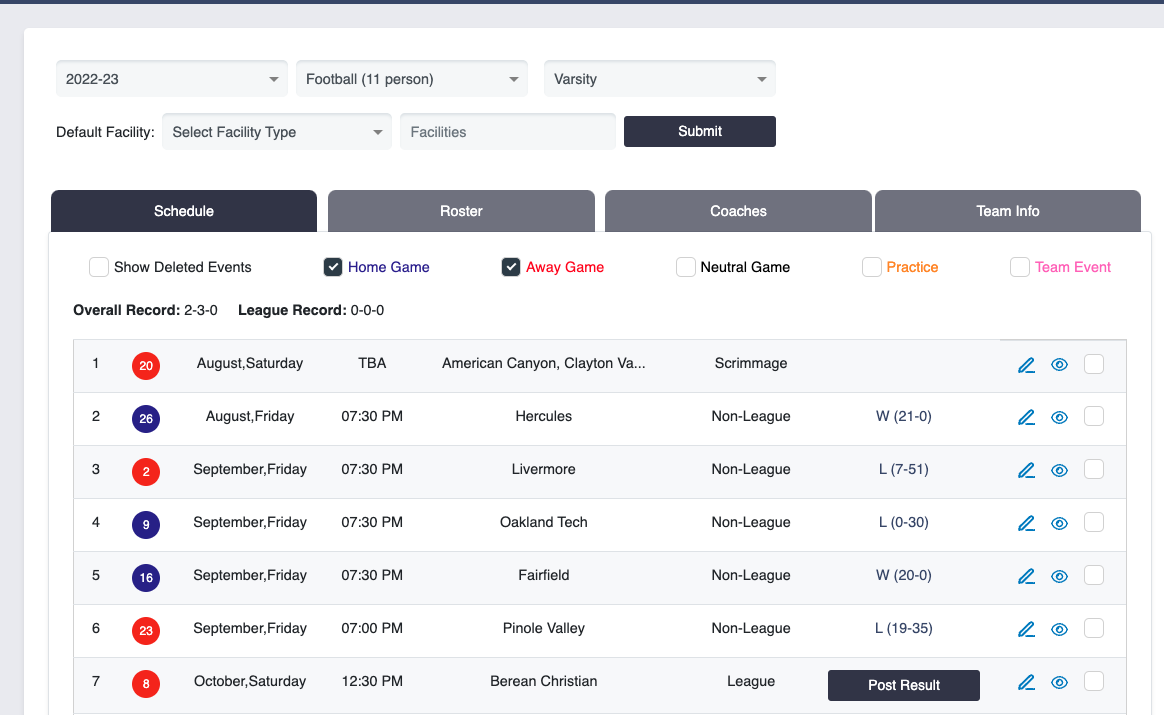The image size is (1164, 715).
Task: Uncheck the Home Game filter
Action: (x=333, y=267)
